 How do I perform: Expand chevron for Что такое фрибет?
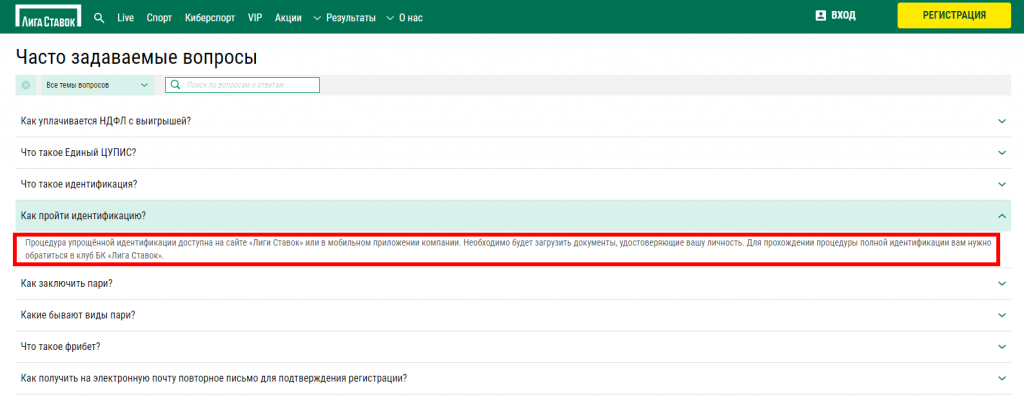tap(1002, 346)
